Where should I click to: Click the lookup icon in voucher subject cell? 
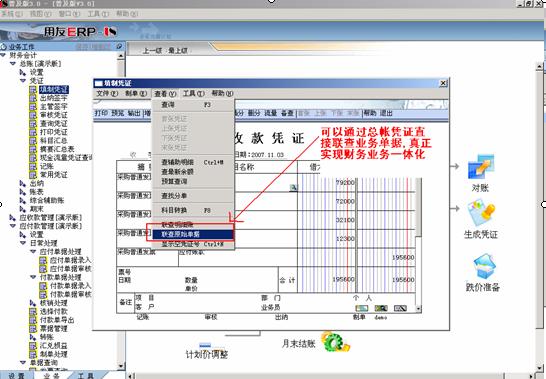click(294, 188)
